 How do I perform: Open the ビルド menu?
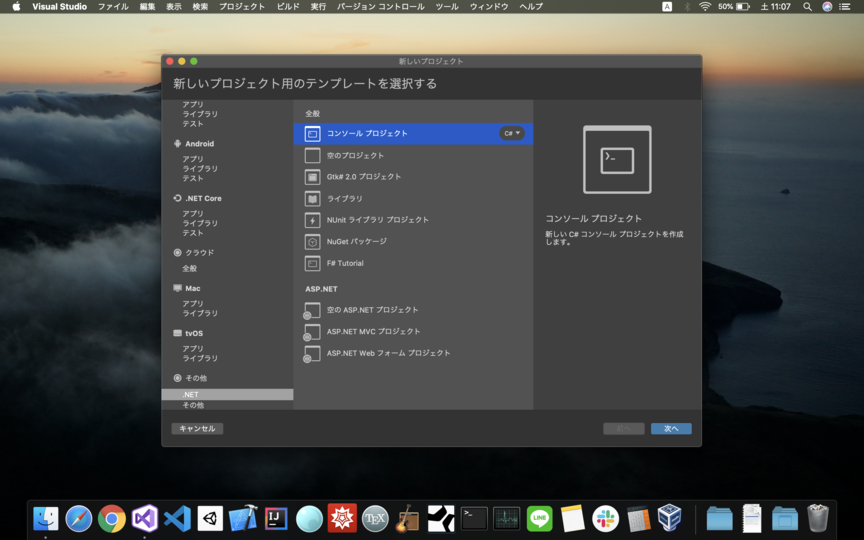288,7
